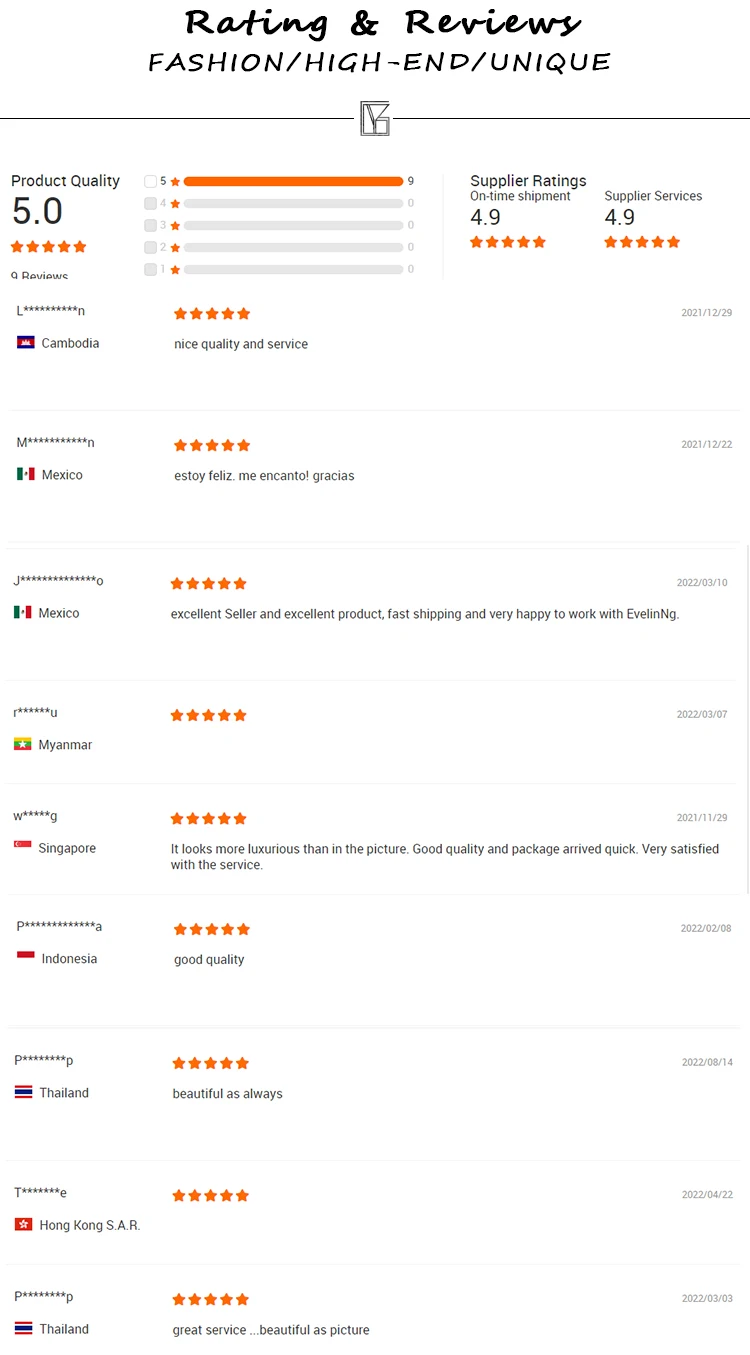The height and width of the screenshot is (1355, 750).
Task: Click the Singapore flag icon
Action: [x=23, y=847]
